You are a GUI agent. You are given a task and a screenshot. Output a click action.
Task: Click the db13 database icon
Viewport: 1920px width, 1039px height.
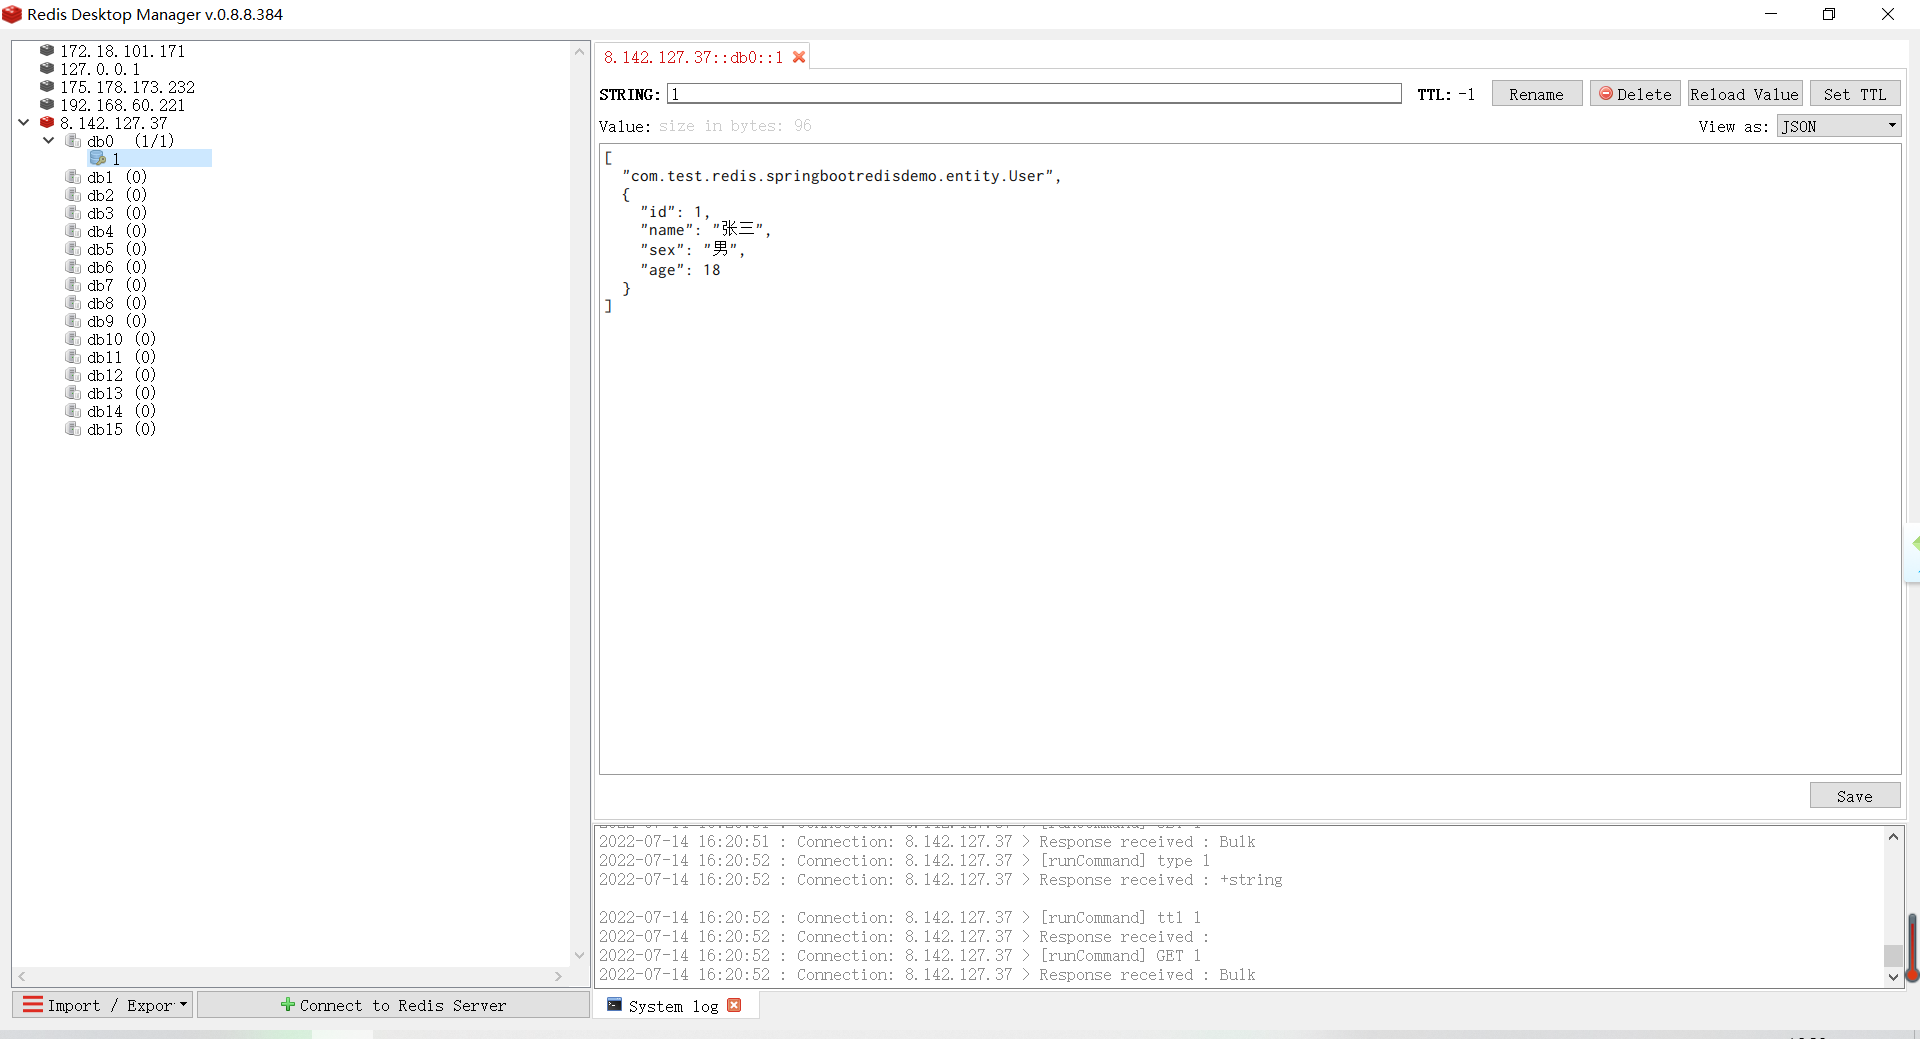click(73, 393)
